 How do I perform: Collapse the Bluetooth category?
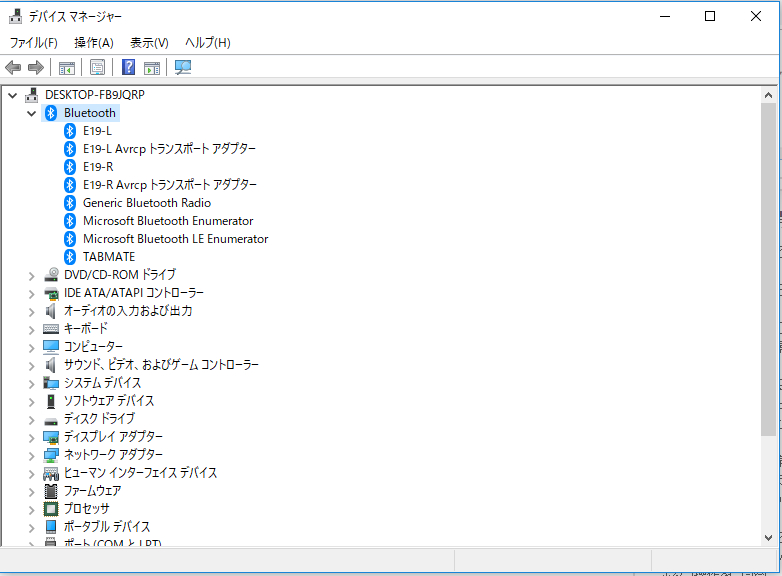click(x=31, y=113)
